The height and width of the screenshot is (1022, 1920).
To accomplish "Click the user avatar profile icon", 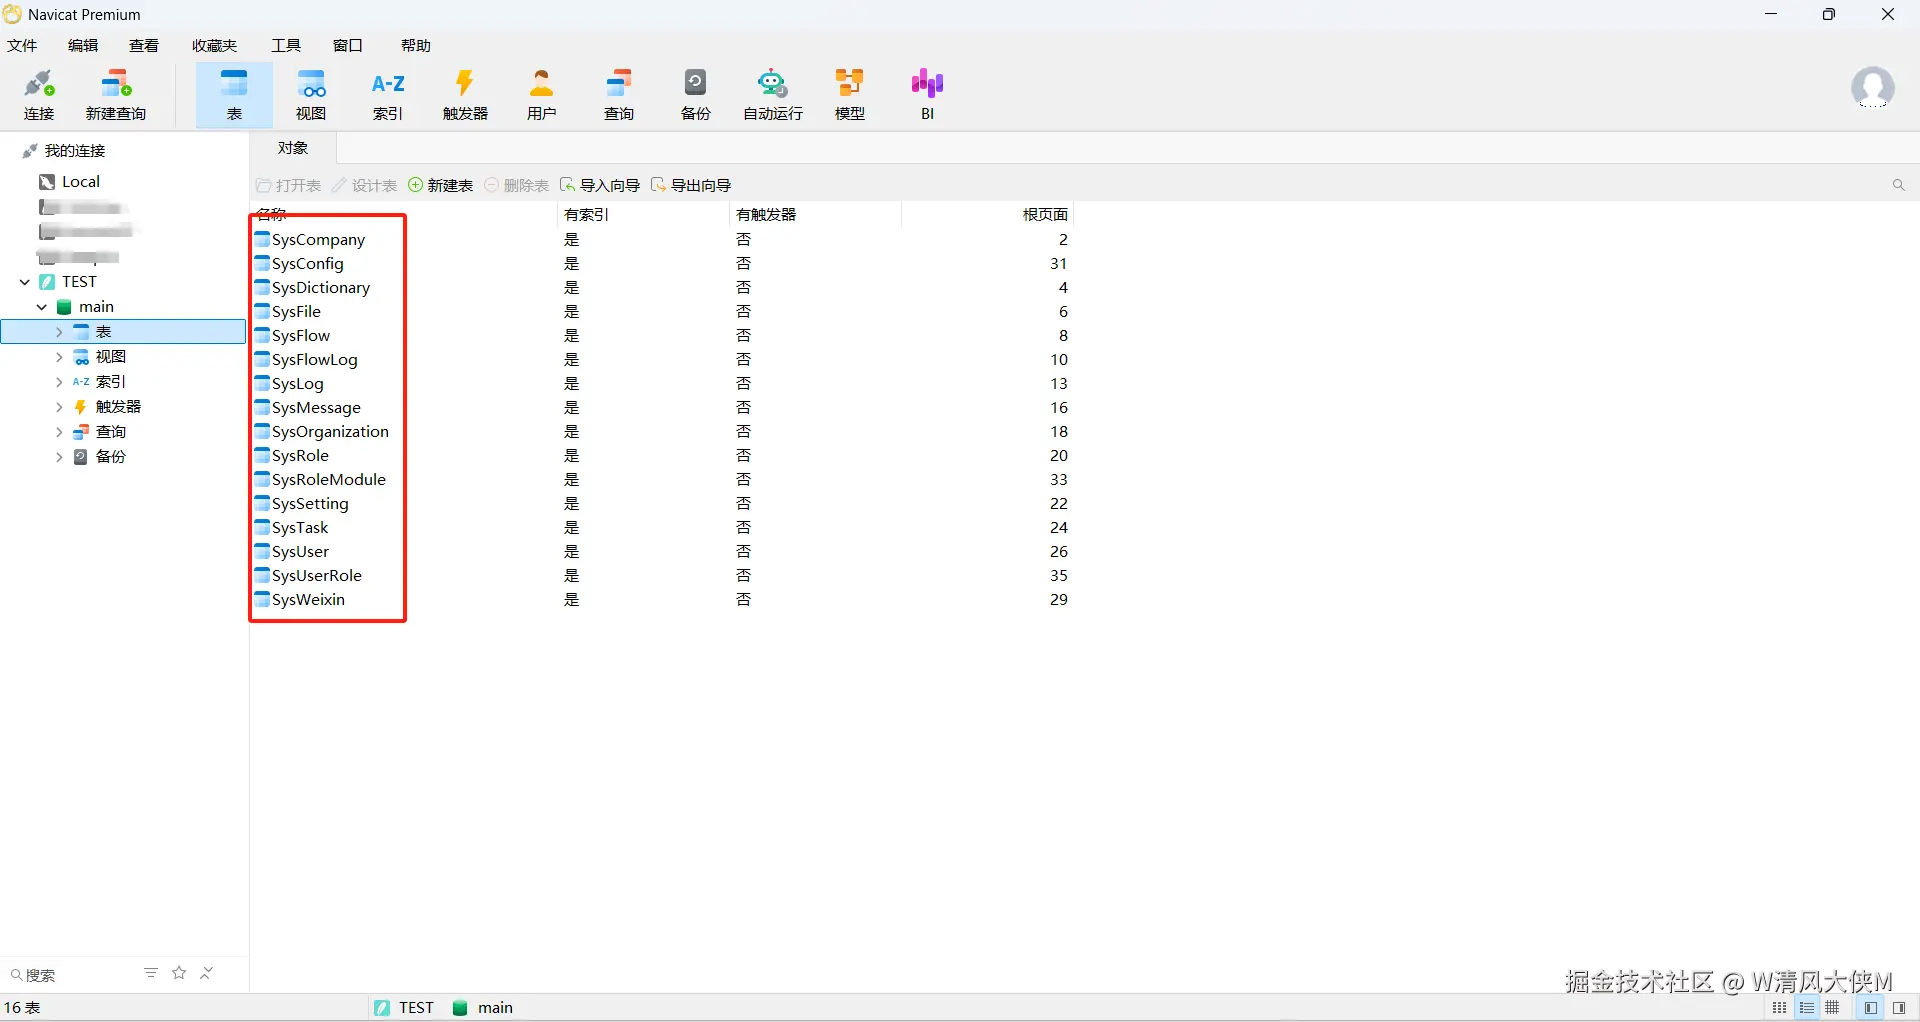I will point(1872,88).
